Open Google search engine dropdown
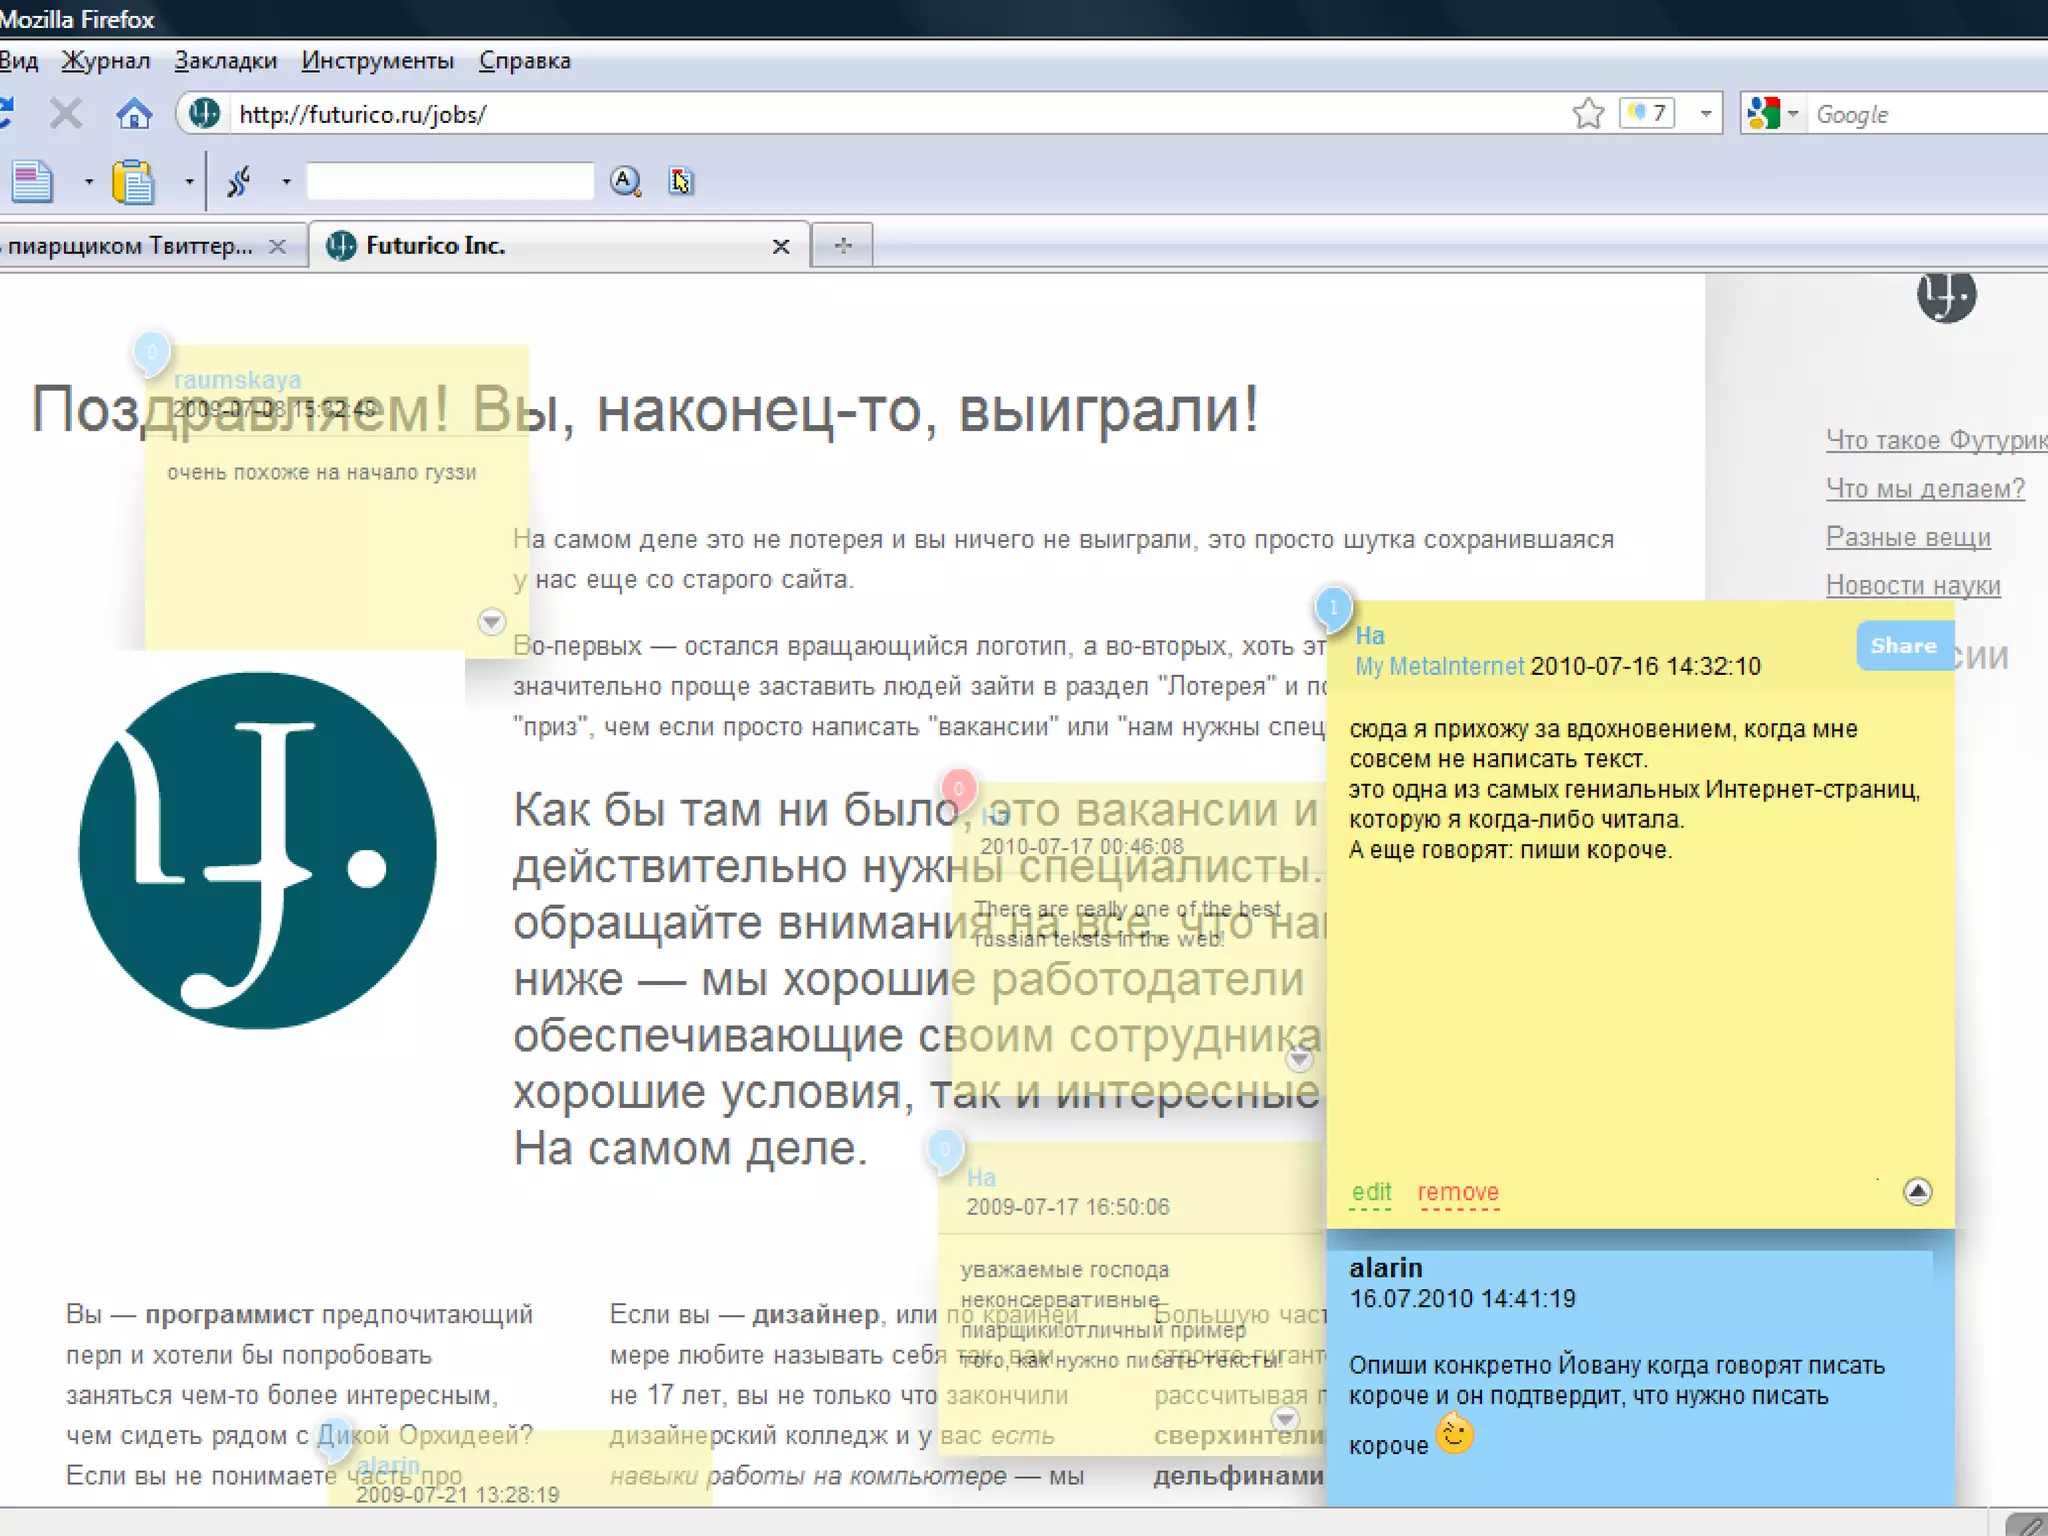The width and height of the screenshot is (2048, 1536). (x=1793, y=114)
